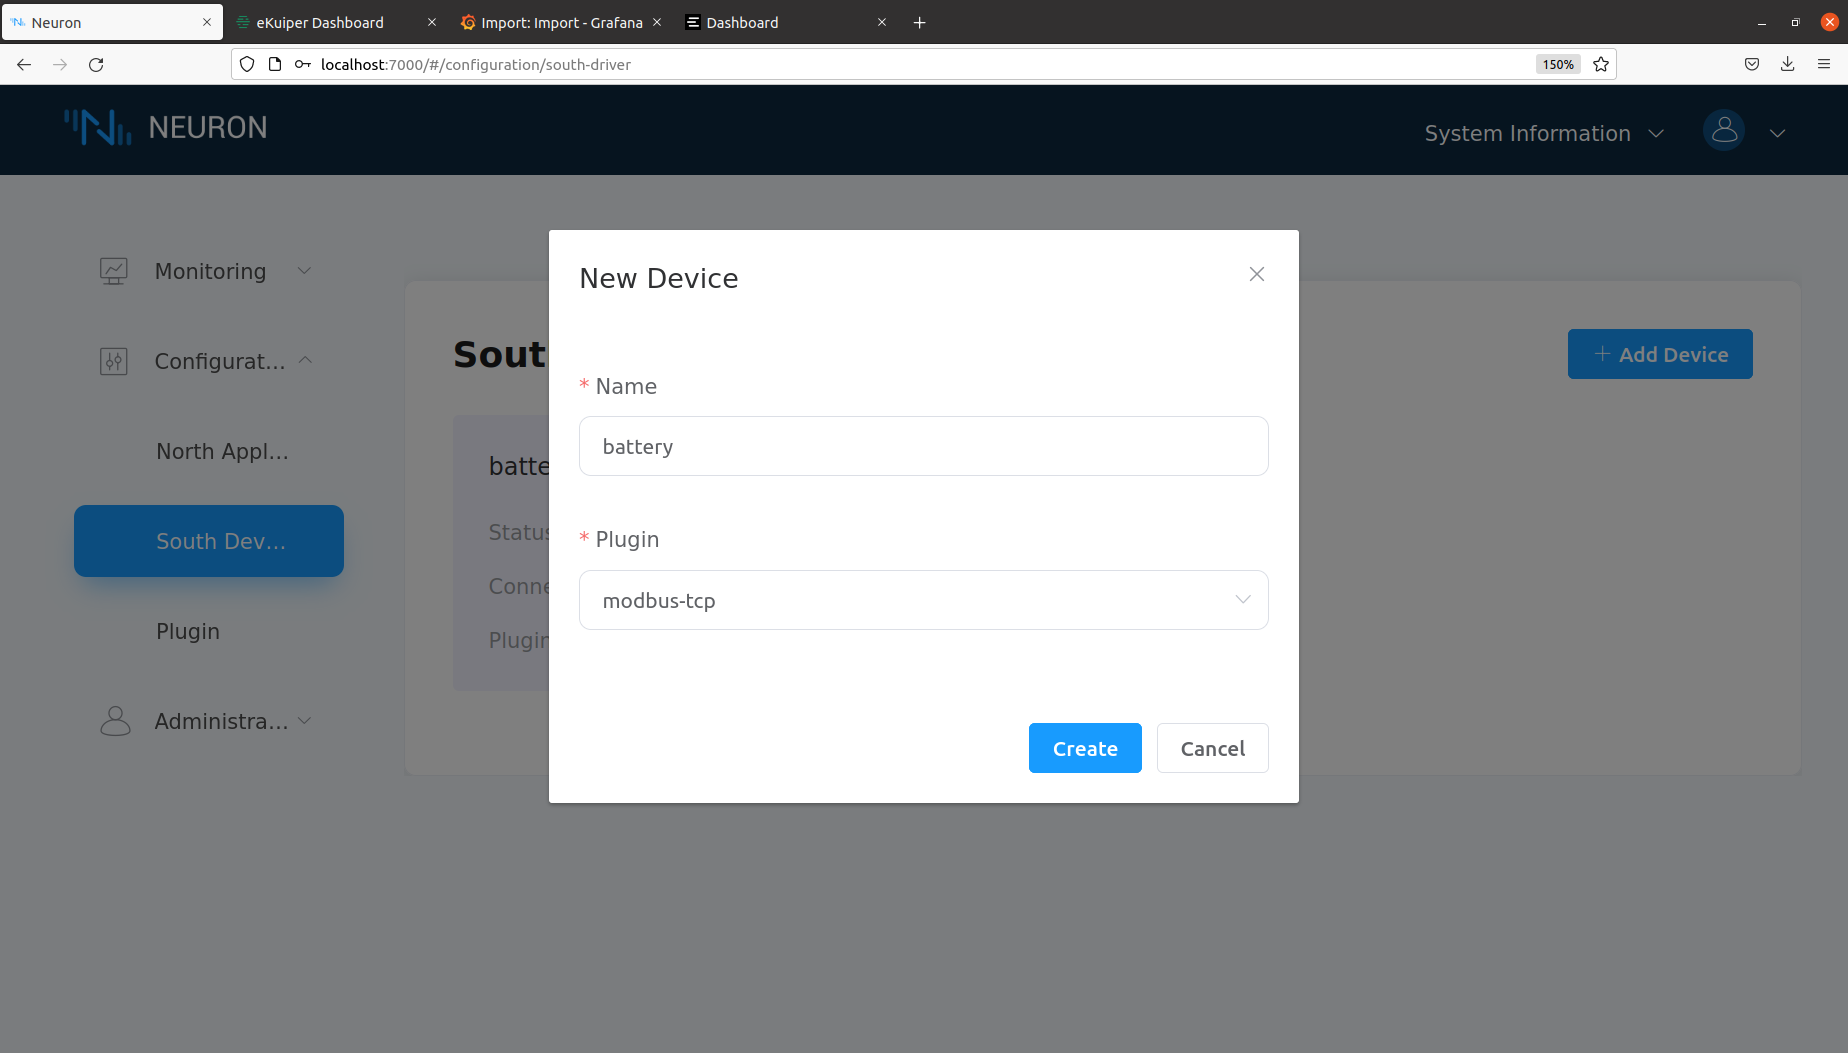Click the shield tracking protection icon
The width and height of the screenshot is (1848, 1053).
247,64
